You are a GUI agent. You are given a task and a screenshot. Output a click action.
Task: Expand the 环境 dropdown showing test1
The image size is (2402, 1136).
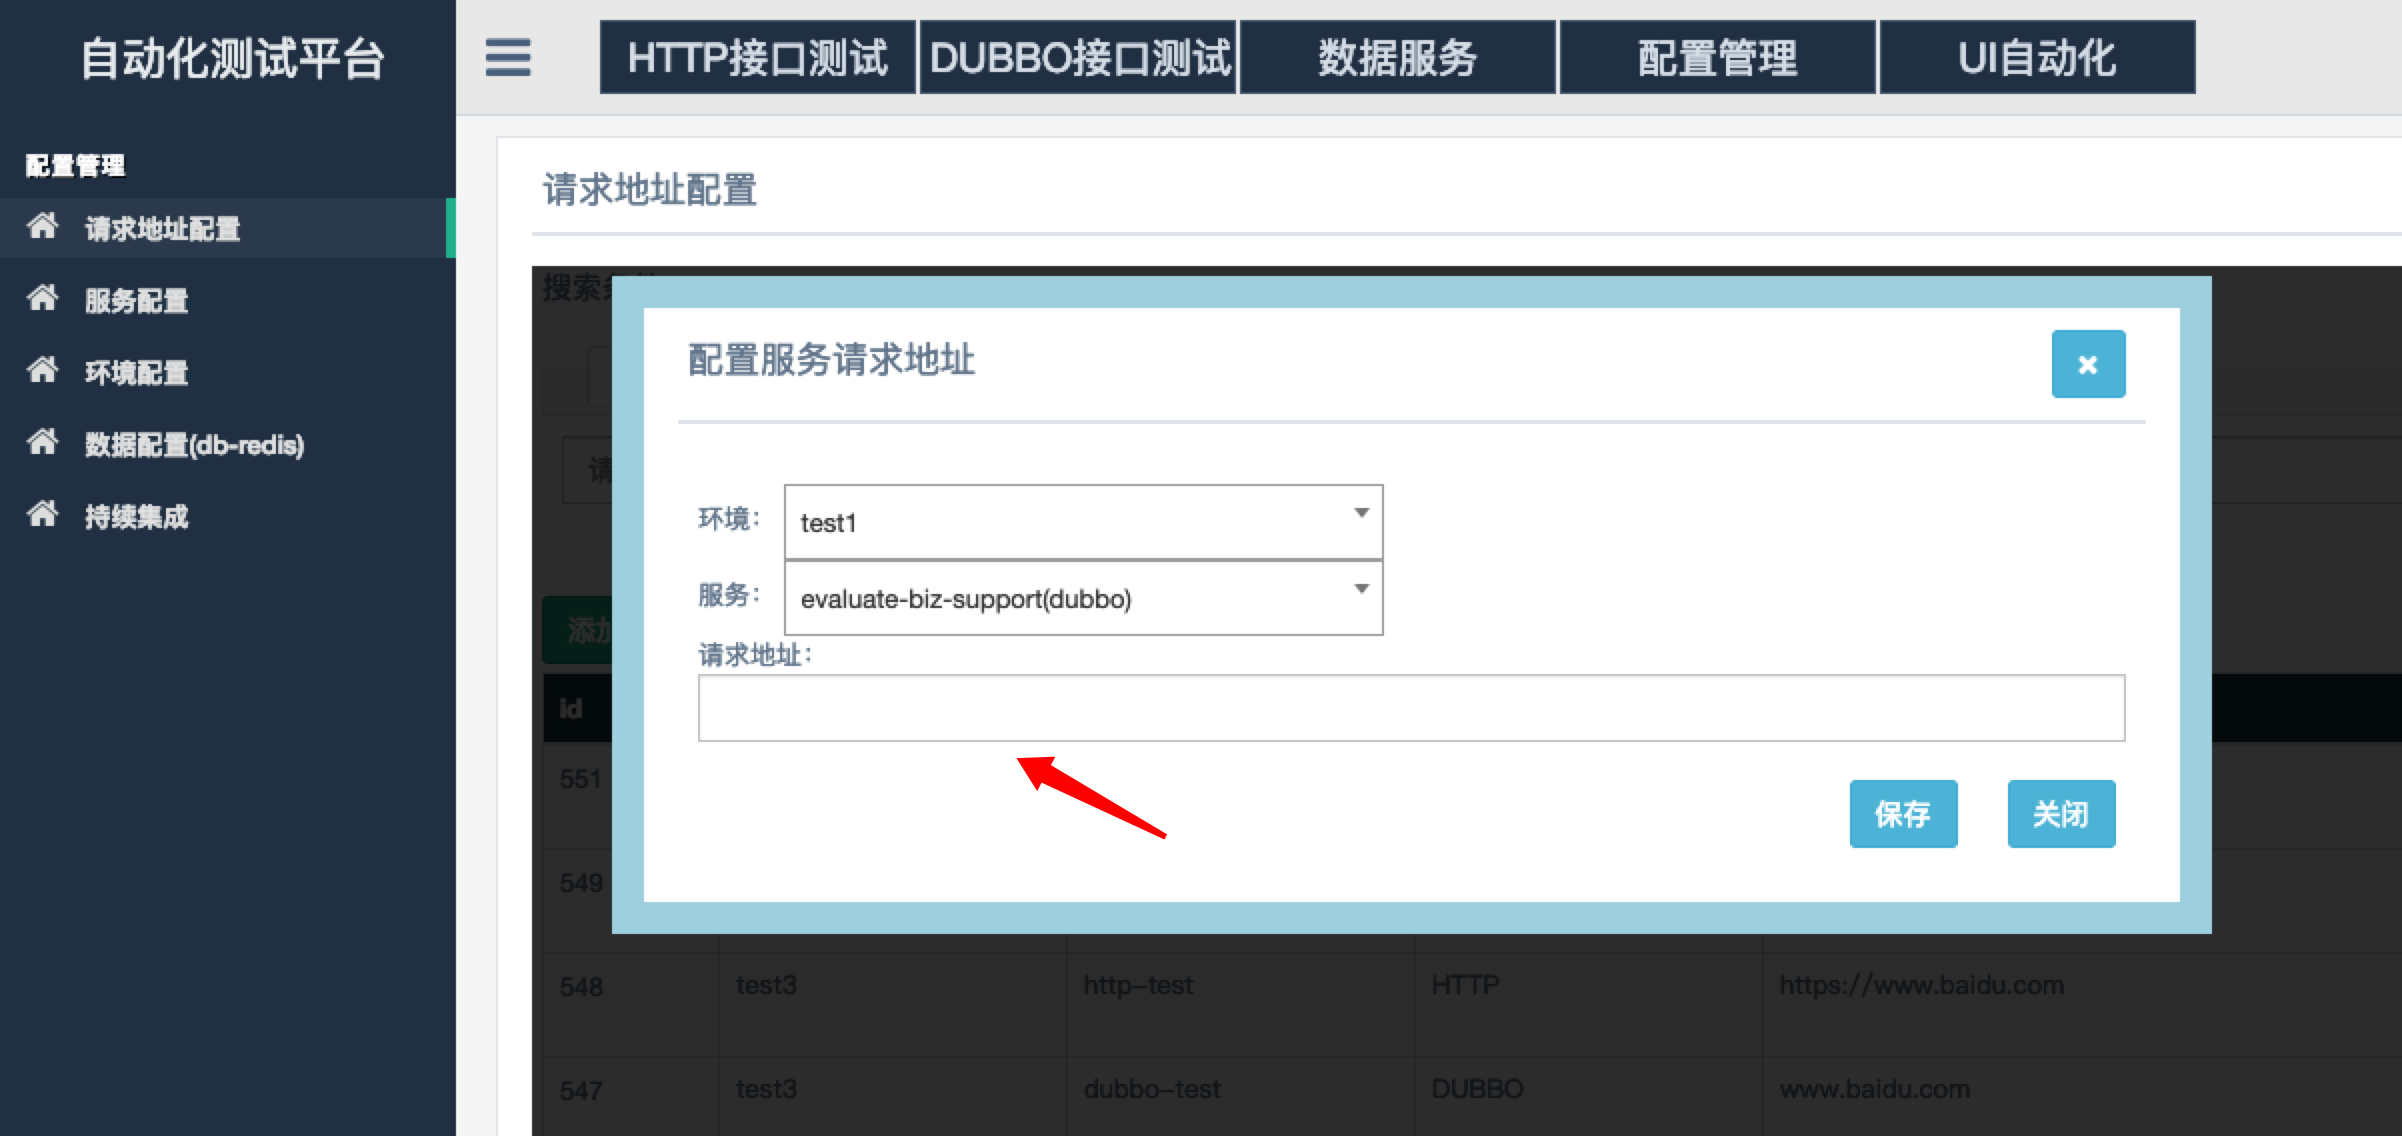1083,522
